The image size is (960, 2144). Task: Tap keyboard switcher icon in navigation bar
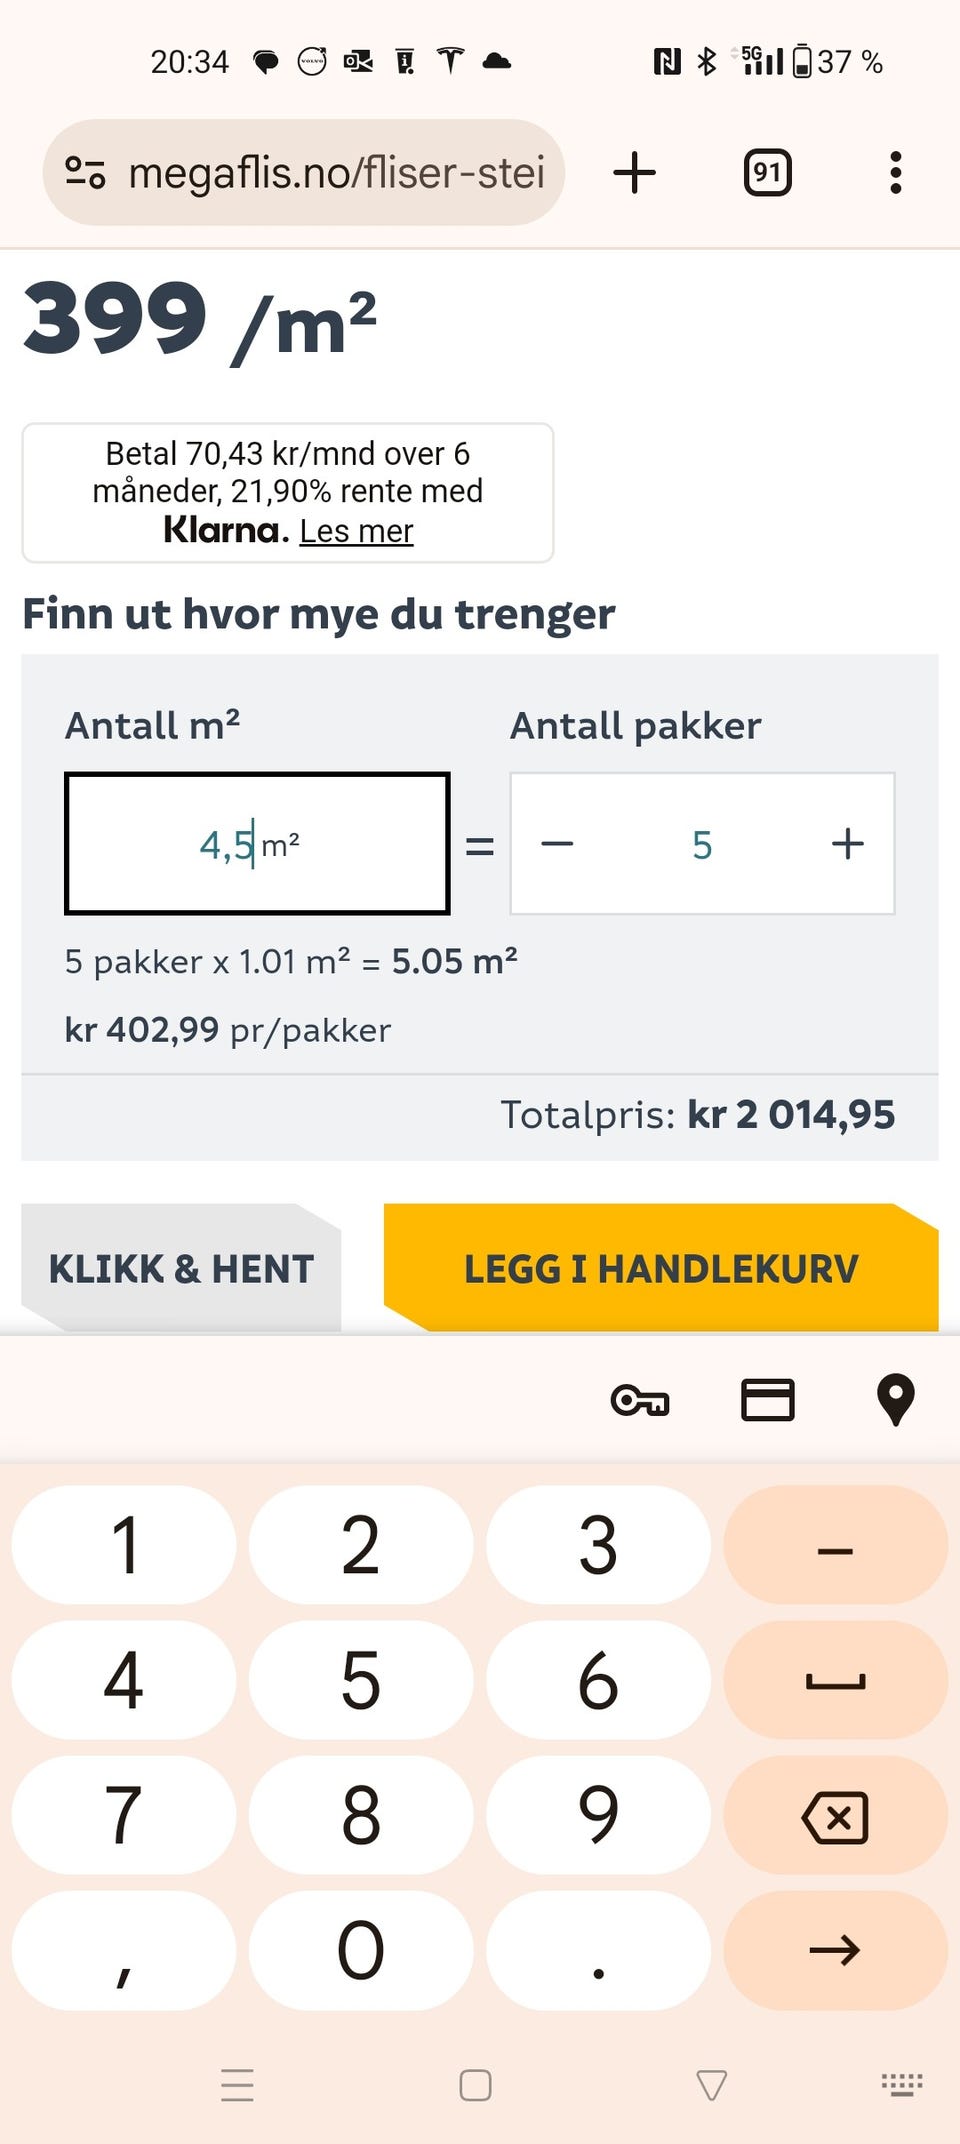901,2084
